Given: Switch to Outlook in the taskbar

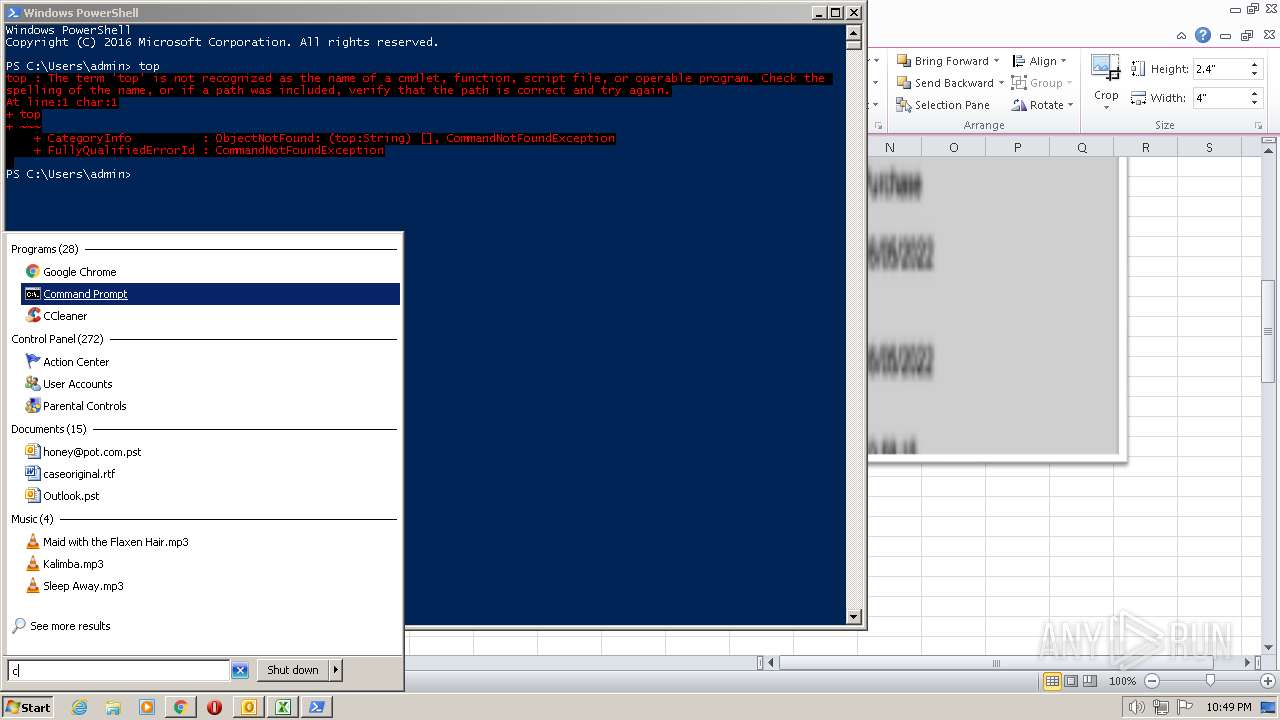Looking at the screenshot, I should (x=249, y=707).
